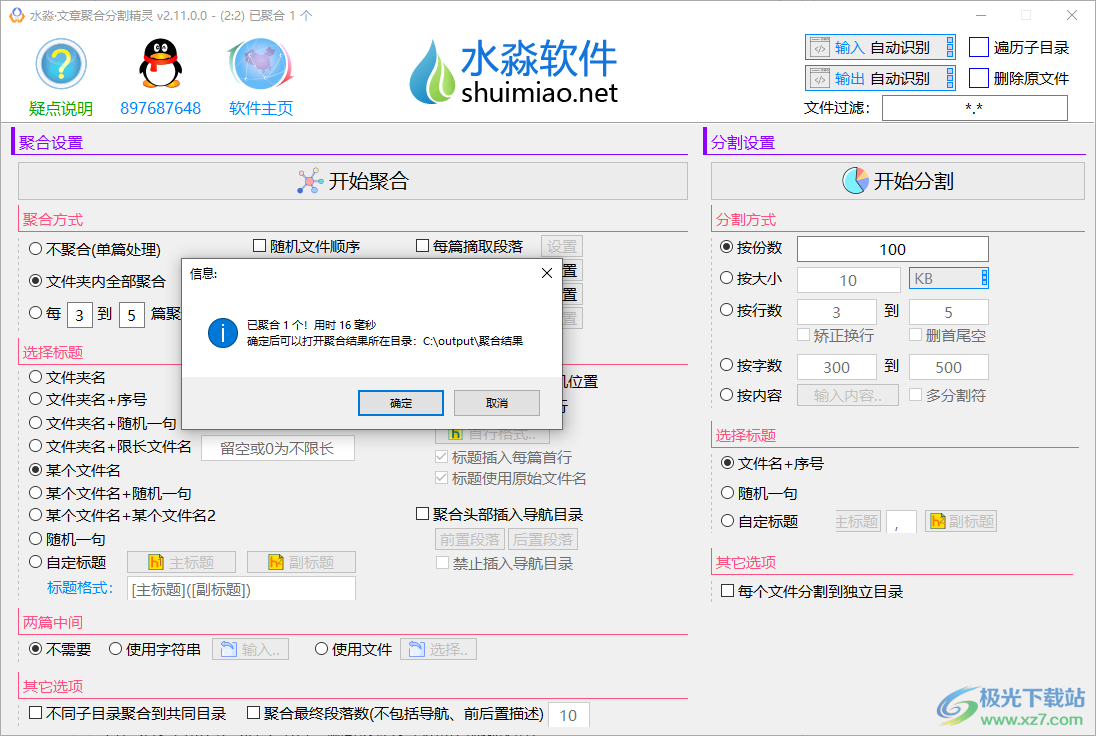Toggle 随机文件顺序 checkbox
The height and width of the screenshot is (736, 1096).
[x=259, y=246]
